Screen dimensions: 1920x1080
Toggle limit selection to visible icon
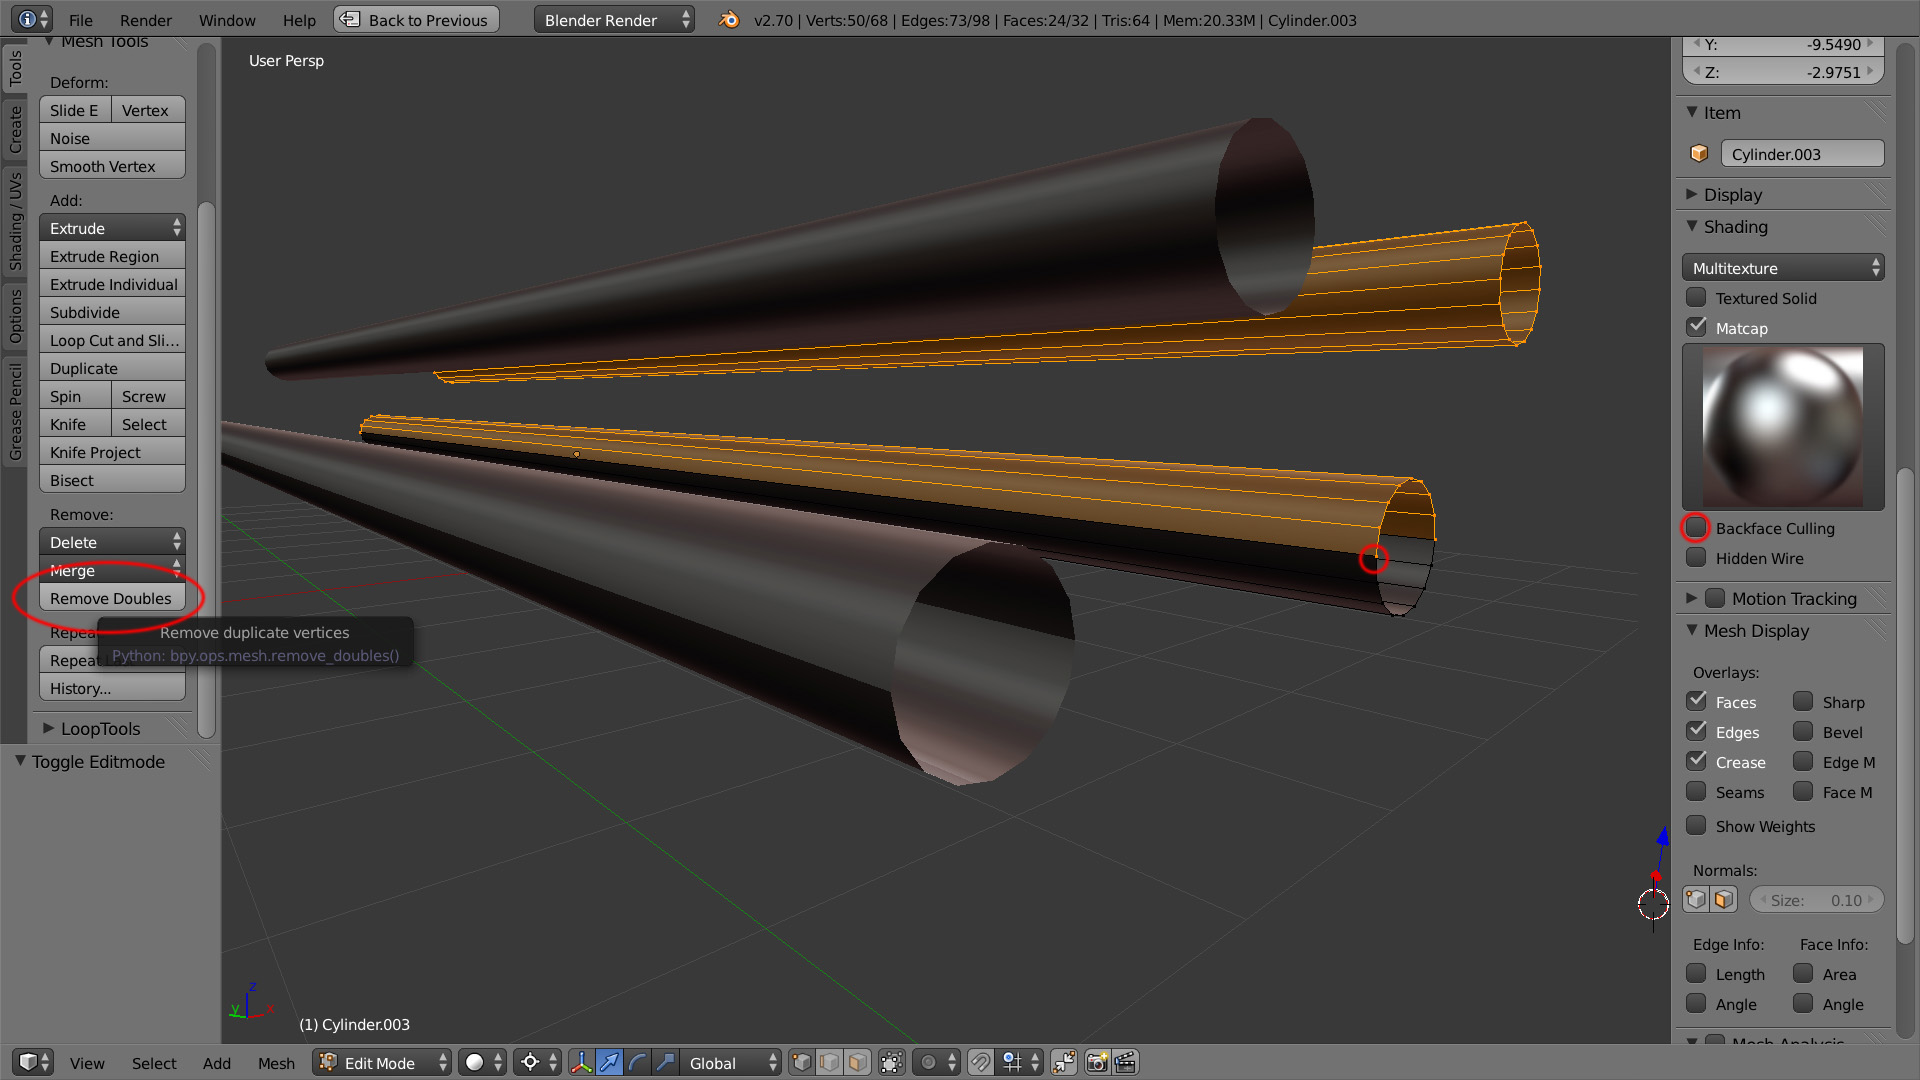click(x=892, y=1062)
